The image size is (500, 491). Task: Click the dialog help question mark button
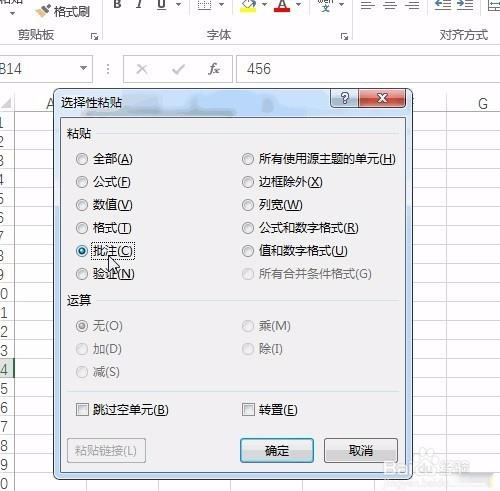[344, 98]
